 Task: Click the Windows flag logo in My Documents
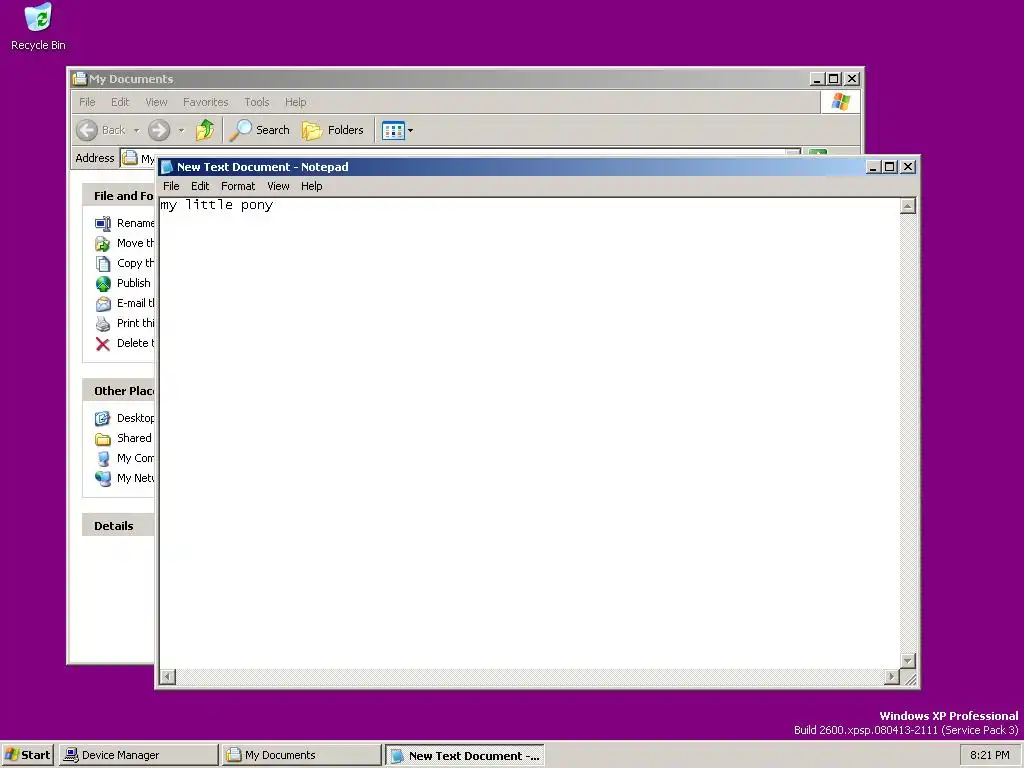click(x=840, y=102)
